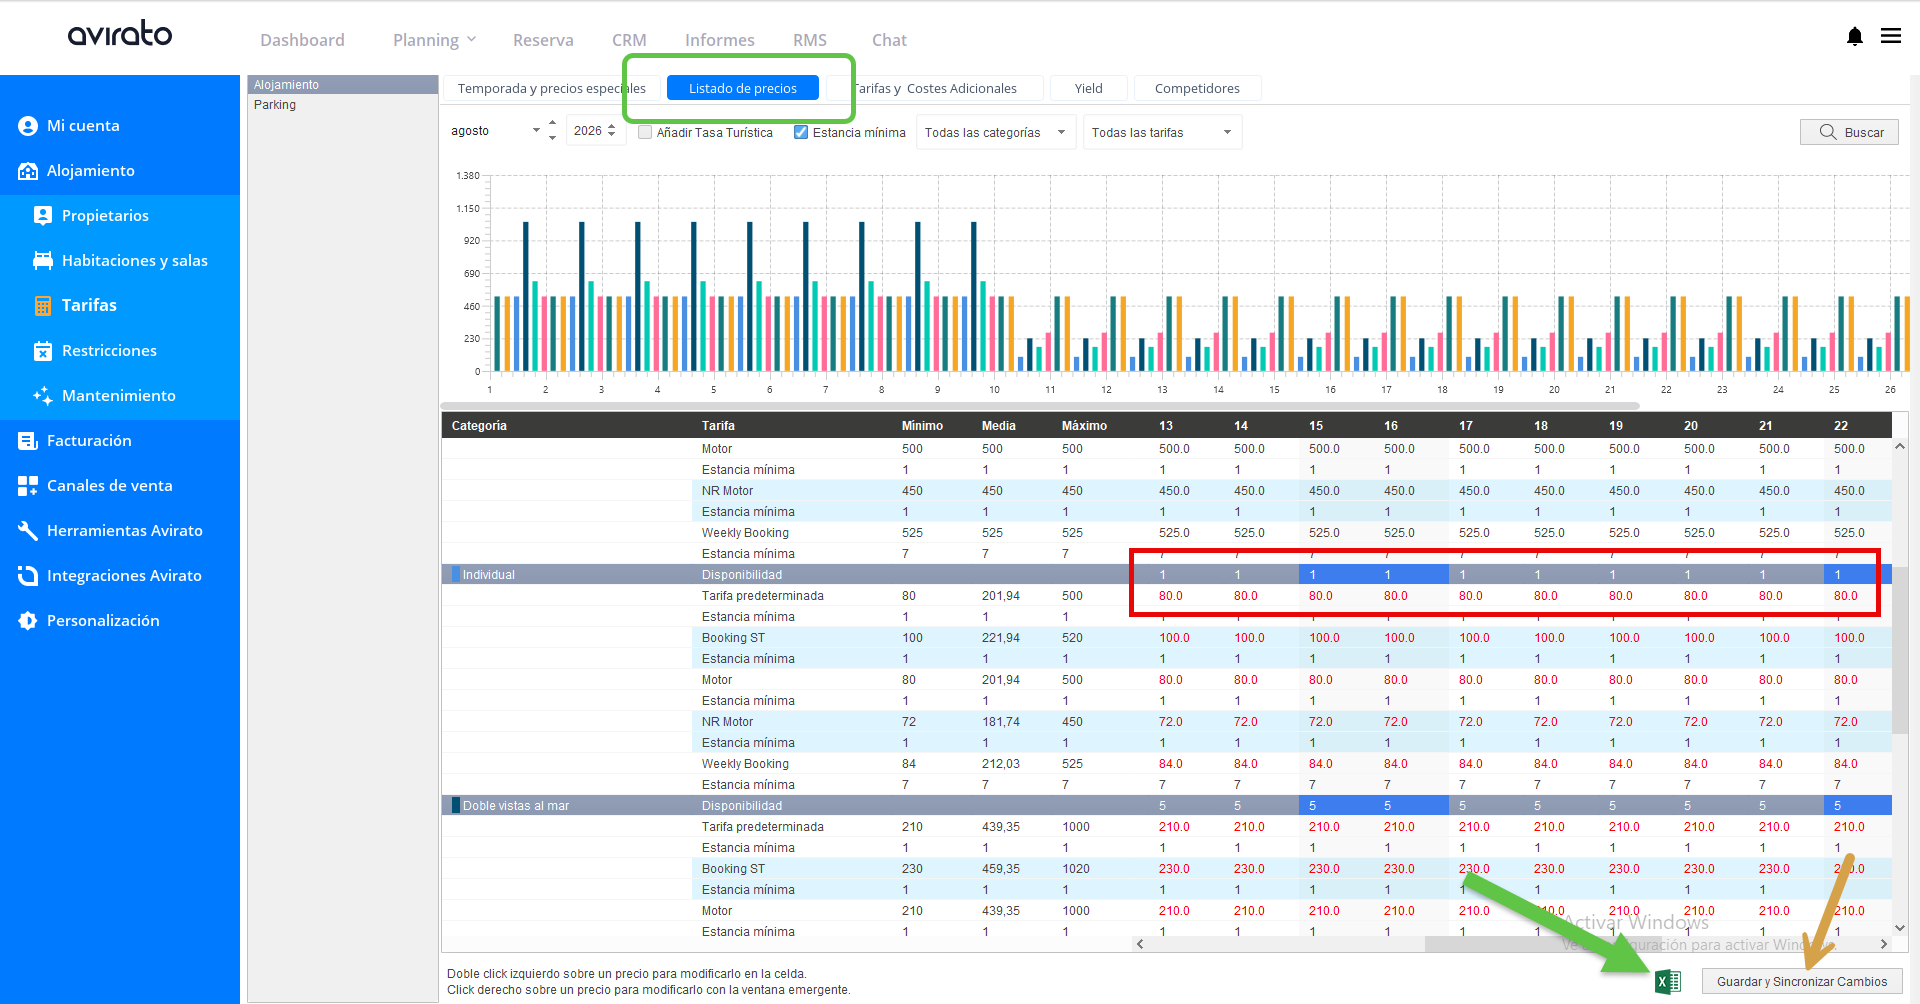Click the 181,74 NR Motor media cell
The height and width of the screenshot is (1004, 1920).
click(1001, 722)
